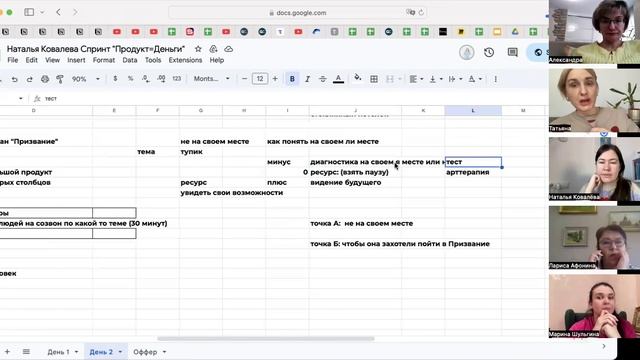Viewport: 640px width, 360px height.
Task: Reload the page in the address bar
Action: tap(421, 13)
